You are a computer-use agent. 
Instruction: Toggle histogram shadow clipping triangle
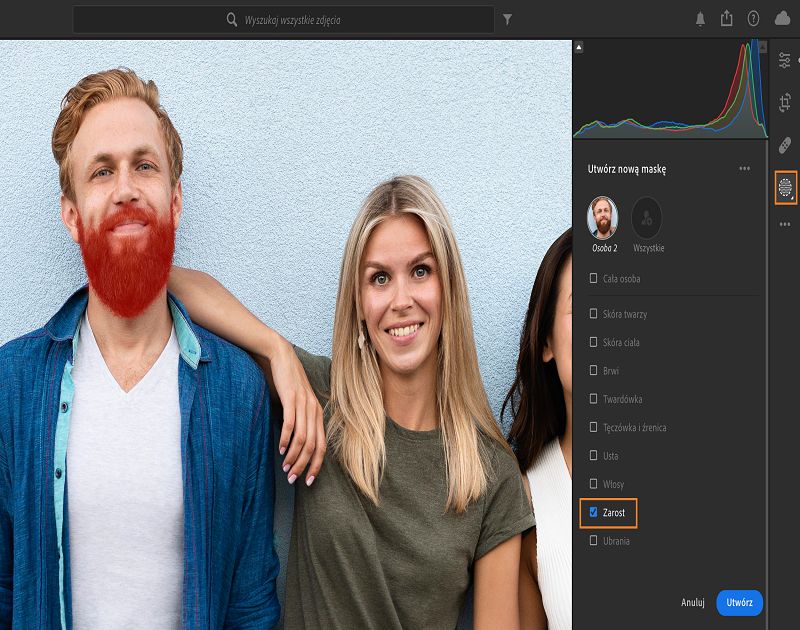click(x=579, y=47)
